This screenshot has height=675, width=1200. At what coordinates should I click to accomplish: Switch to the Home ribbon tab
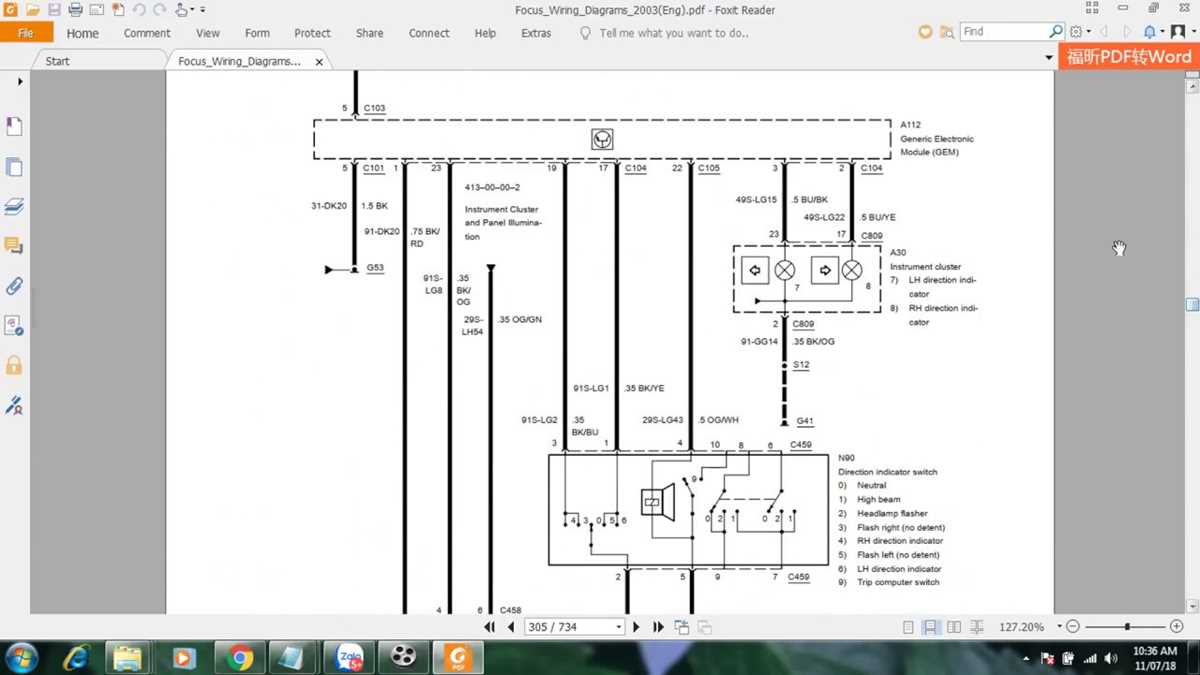[x=82, y=33]
